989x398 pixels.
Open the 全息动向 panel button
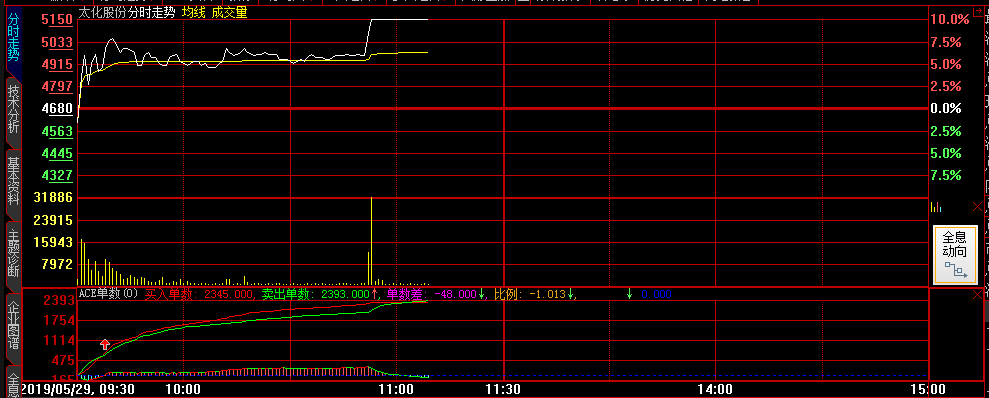click(955, 255)
